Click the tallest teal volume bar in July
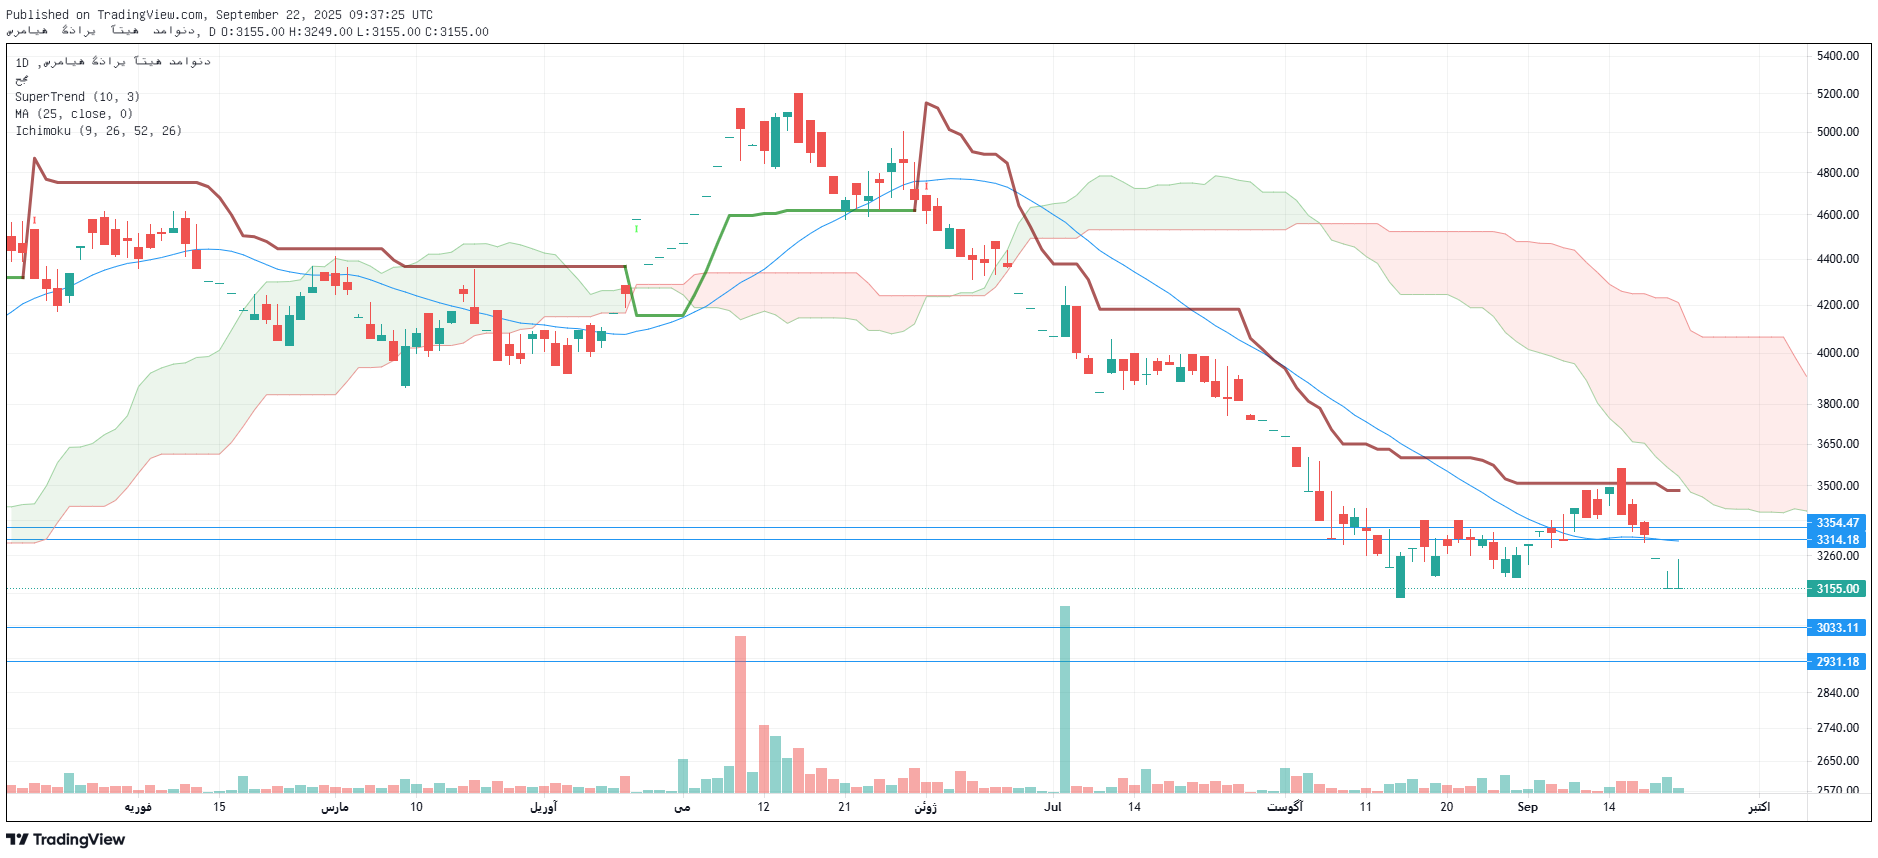 [1065, 698]
